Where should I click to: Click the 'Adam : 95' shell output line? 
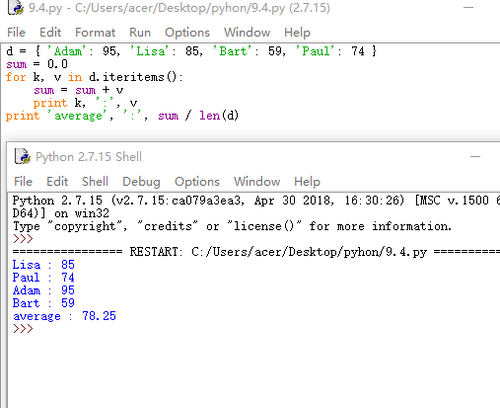(43, 290)
